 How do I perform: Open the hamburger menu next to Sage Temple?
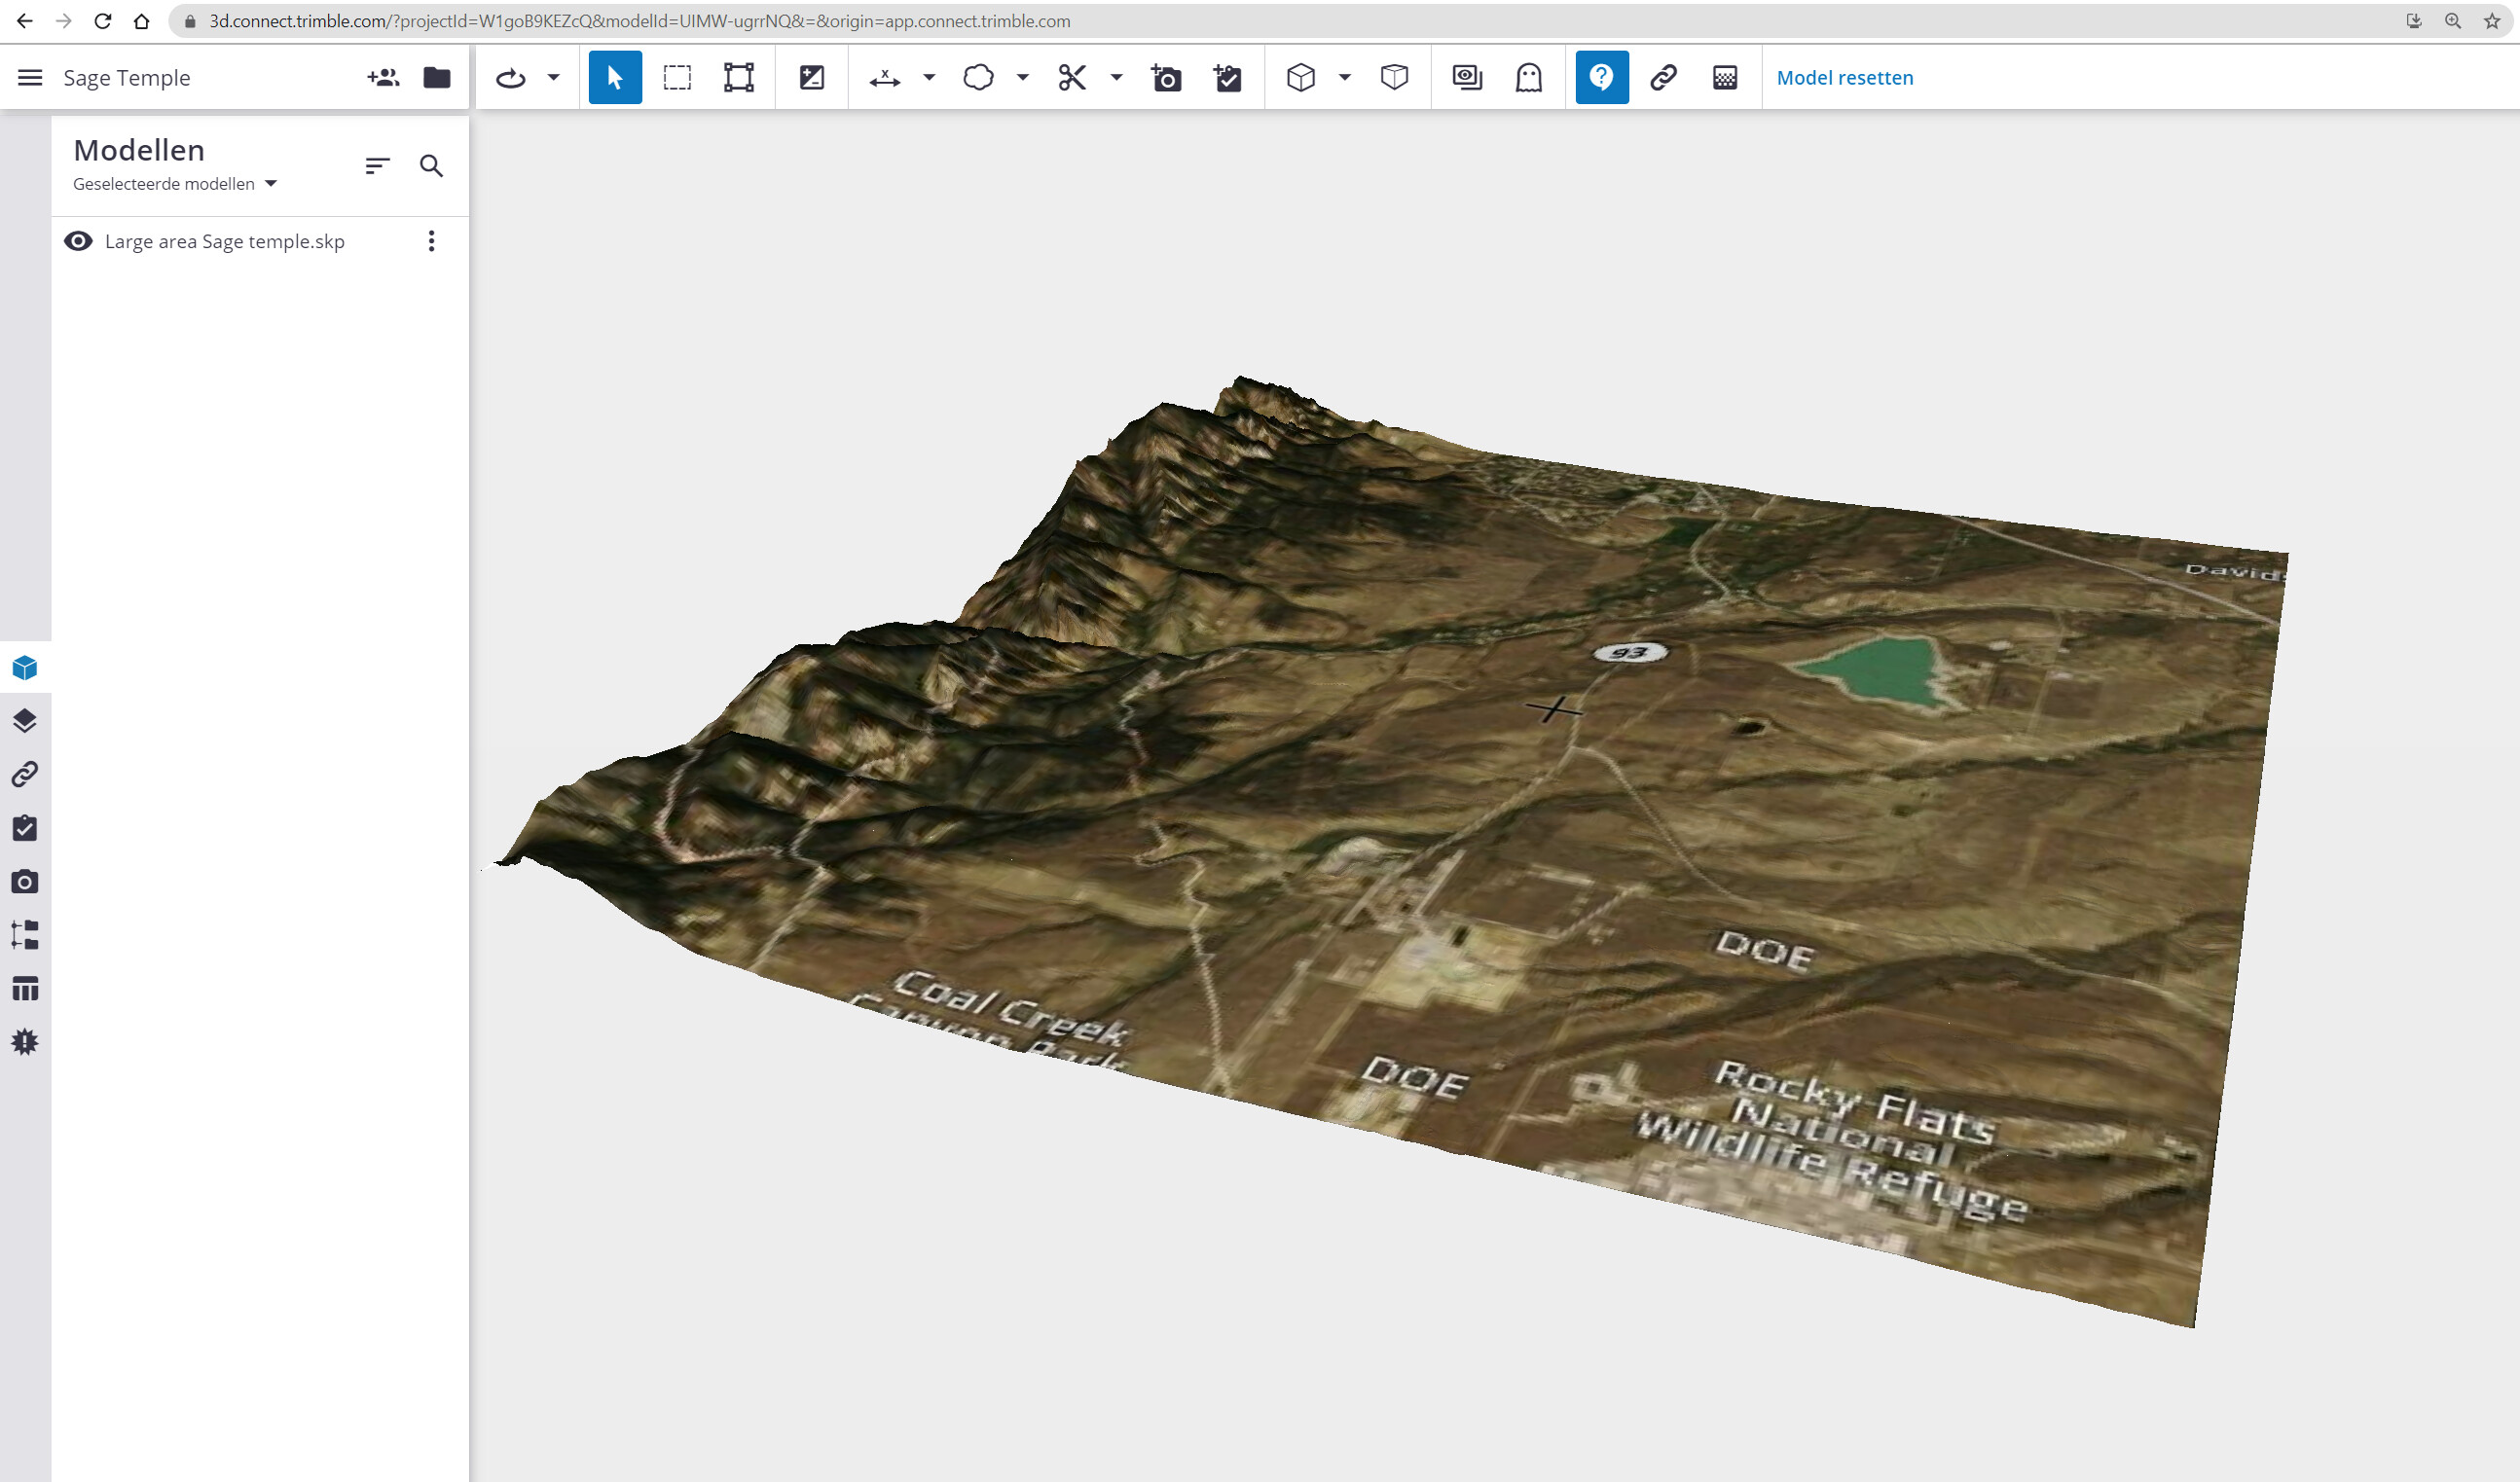click(30, 77)
